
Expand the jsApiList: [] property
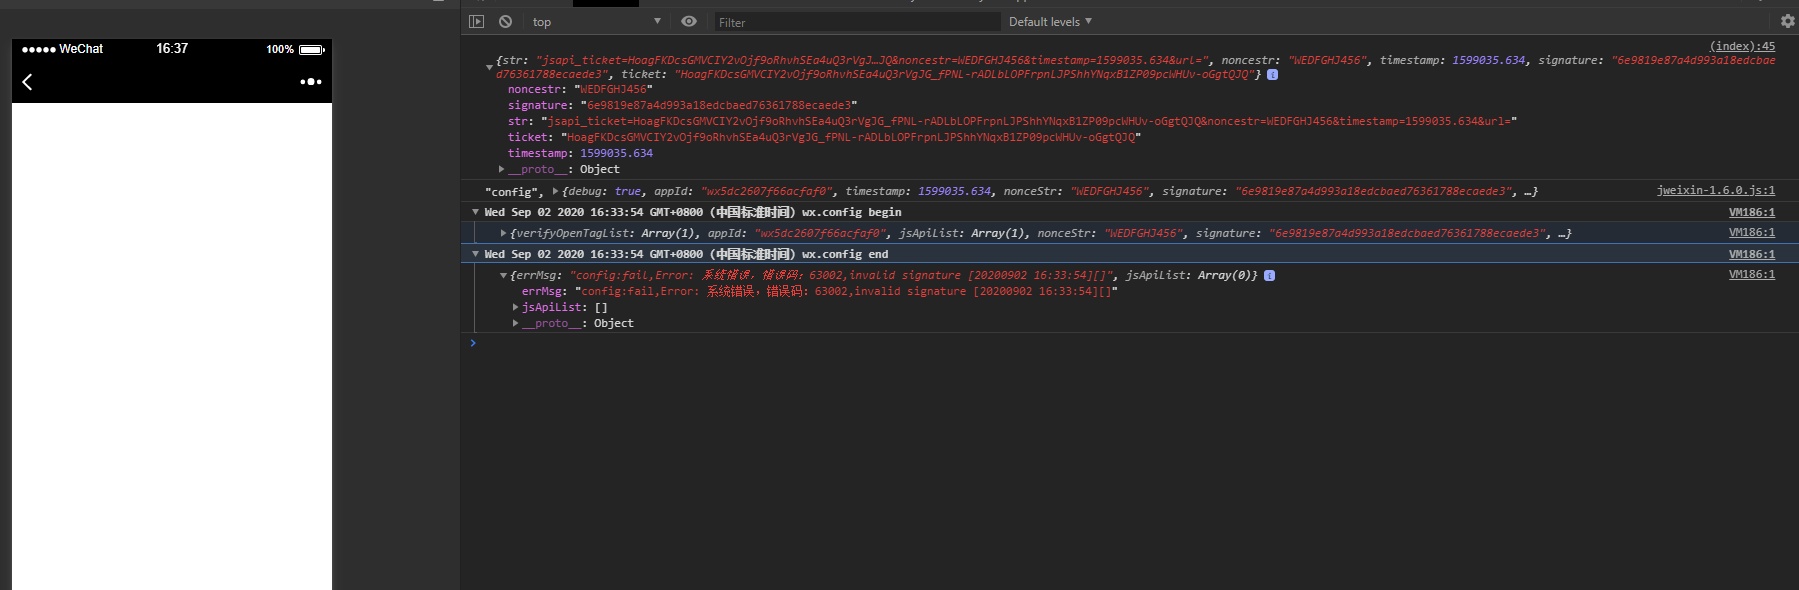pos(516,307)
